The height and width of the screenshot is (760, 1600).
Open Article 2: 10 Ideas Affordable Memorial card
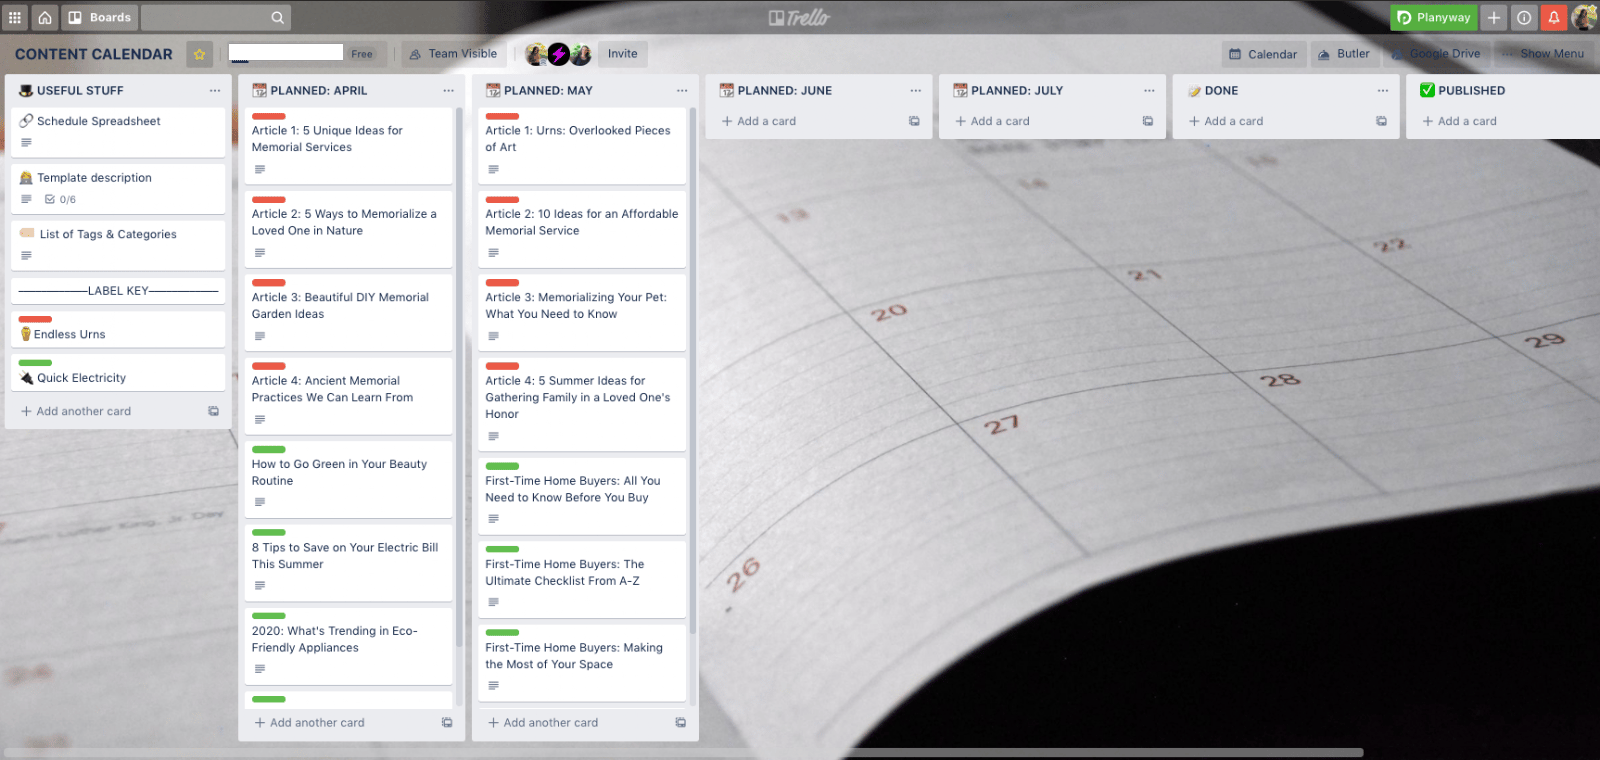[x=582, y=229]
